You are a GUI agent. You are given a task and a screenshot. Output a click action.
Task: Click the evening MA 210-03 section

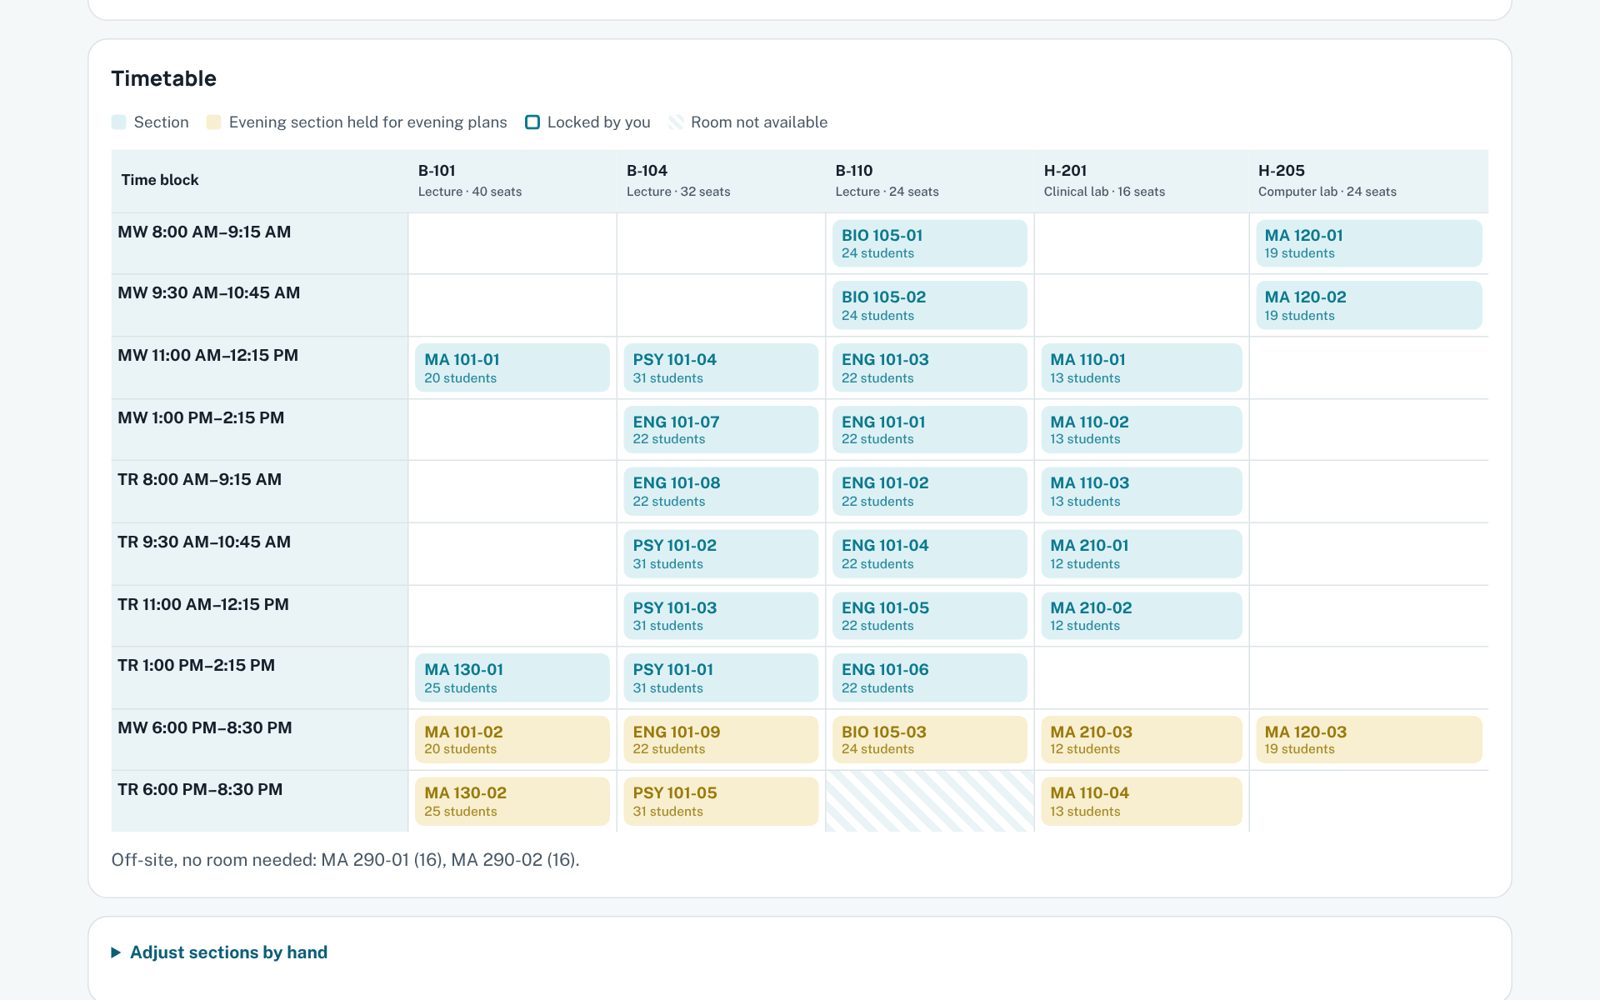(1141, 740)
